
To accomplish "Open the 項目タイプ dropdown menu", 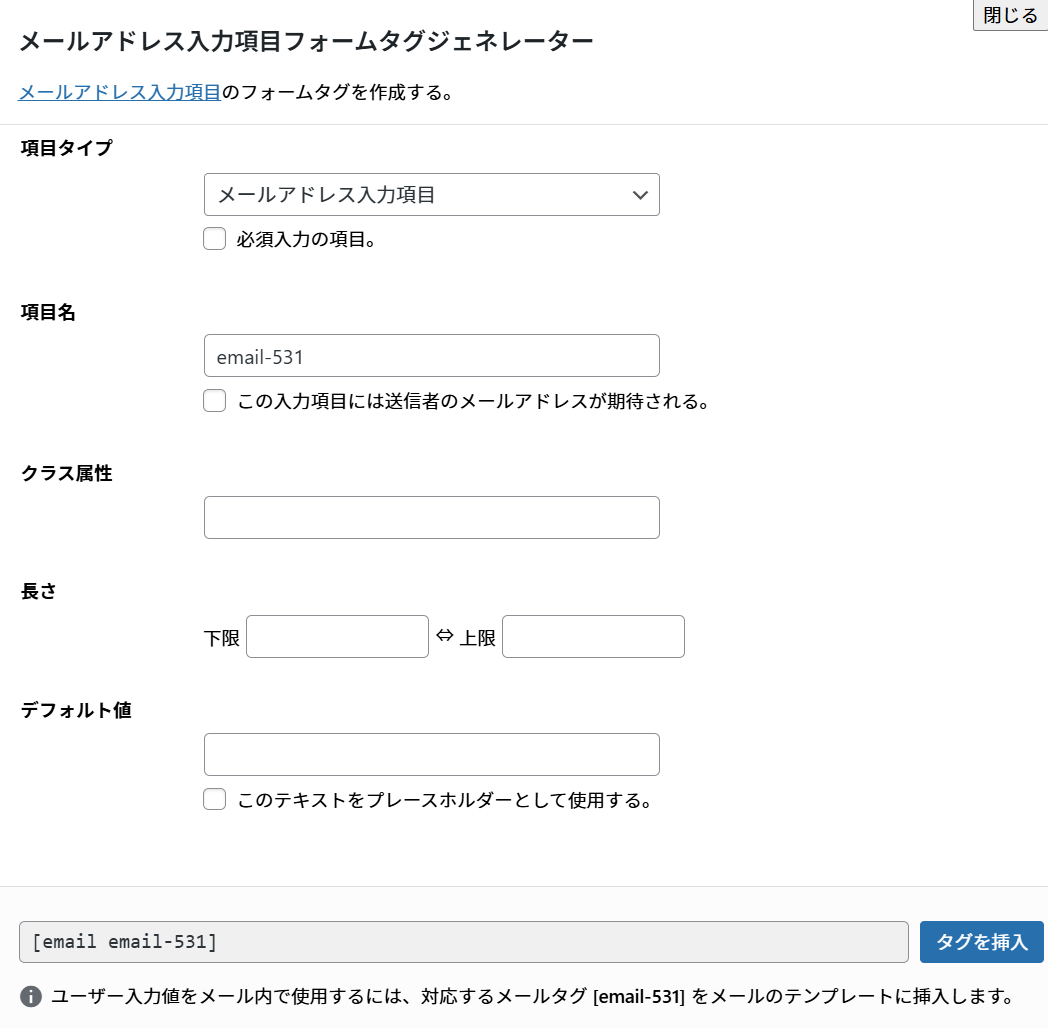I will click(x=431, y=195).
